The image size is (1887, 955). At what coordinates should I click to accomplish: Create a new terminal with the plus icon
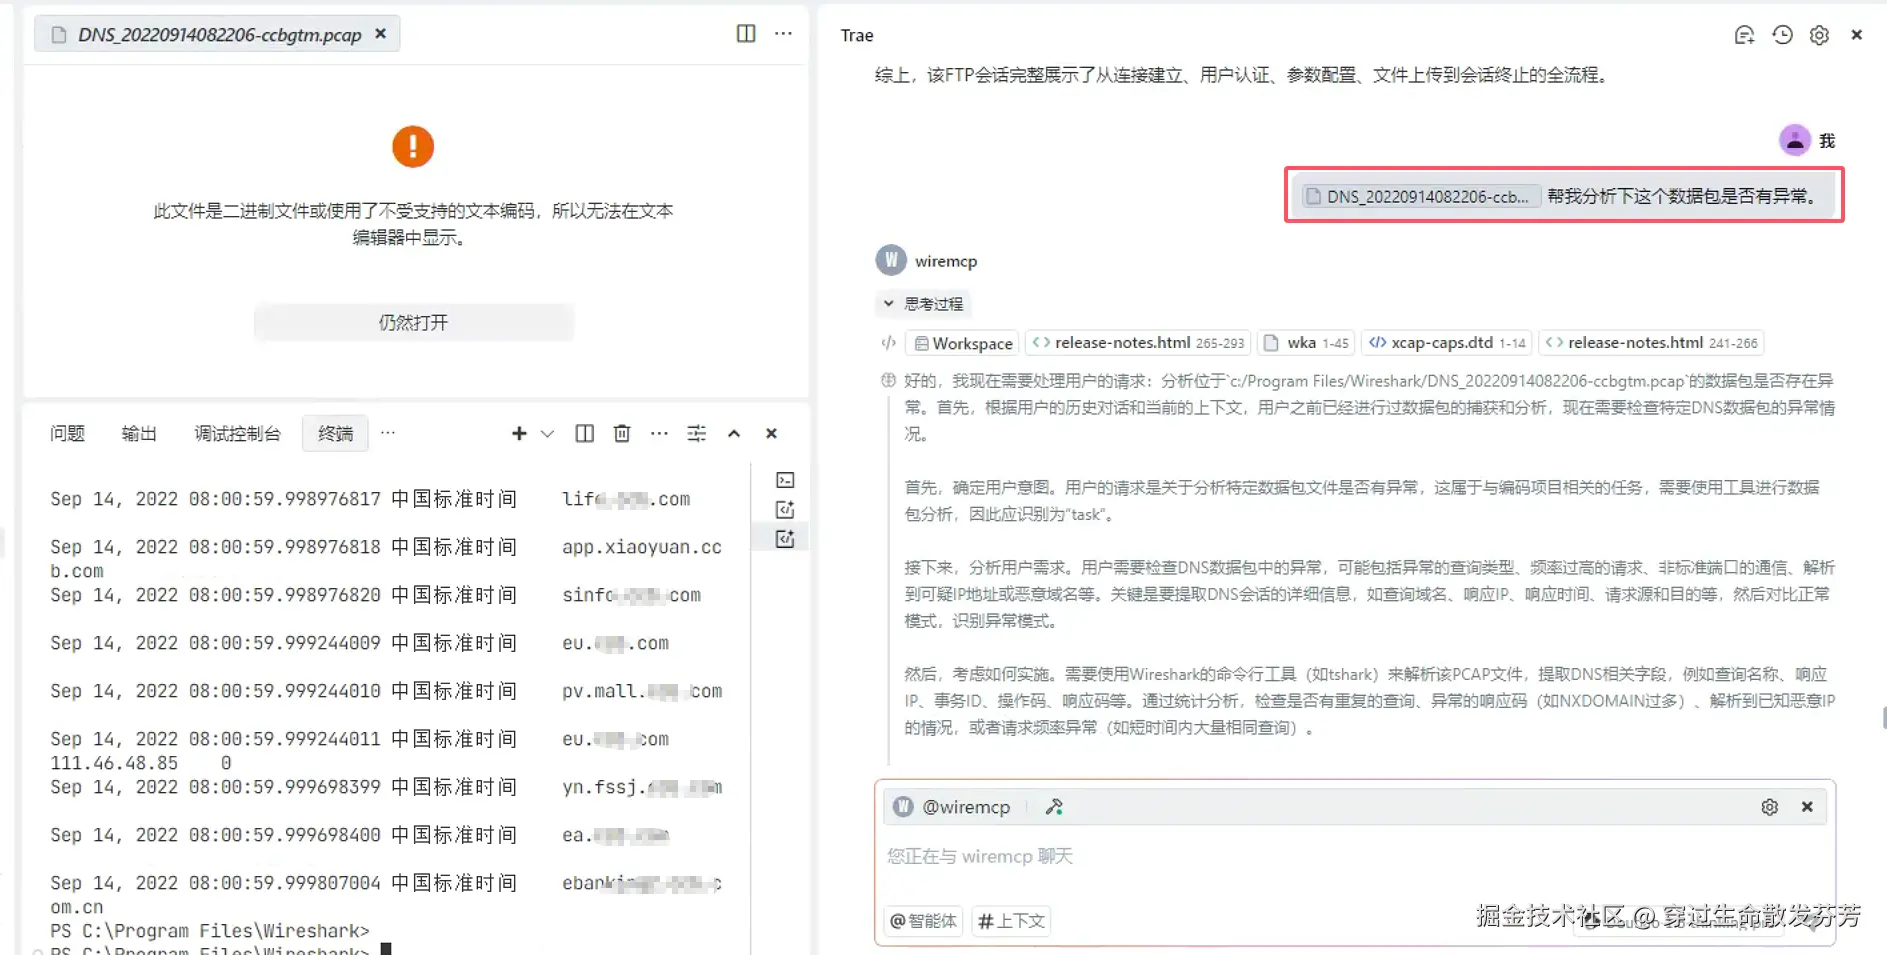[519, 433]
